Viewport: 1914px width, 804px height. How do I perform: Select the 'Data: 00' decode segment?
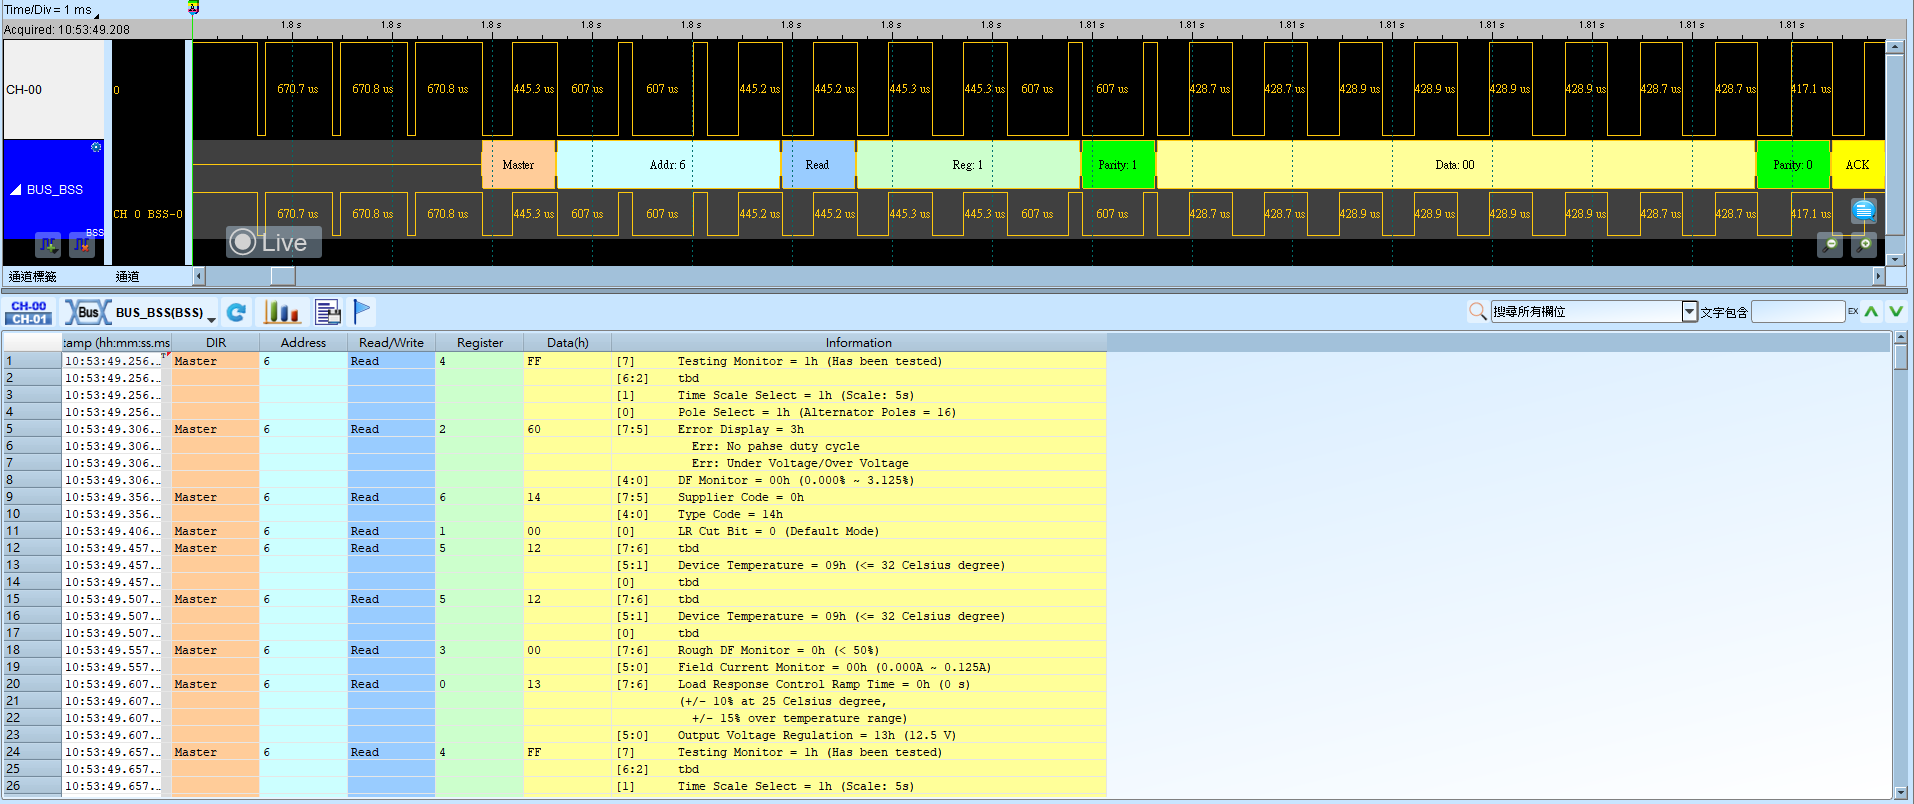[1455, 165]
